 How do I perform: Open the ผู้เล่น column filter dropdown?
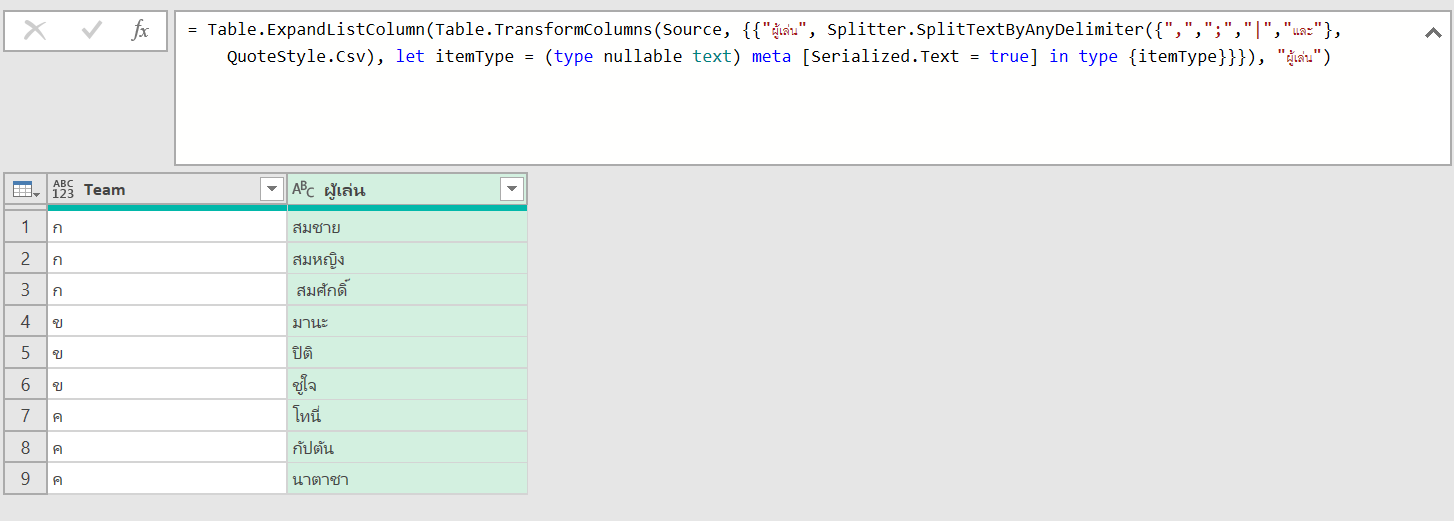click(512, 189)
